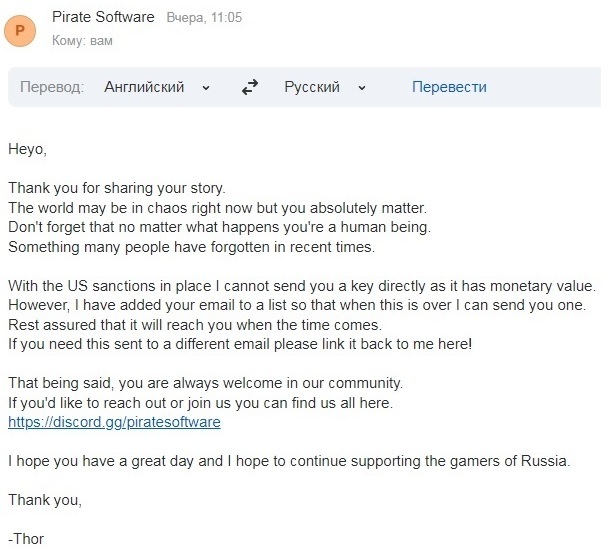Click the Heyo greeting line
Viewport: 609px width, 555px height.
pos(27,149)
